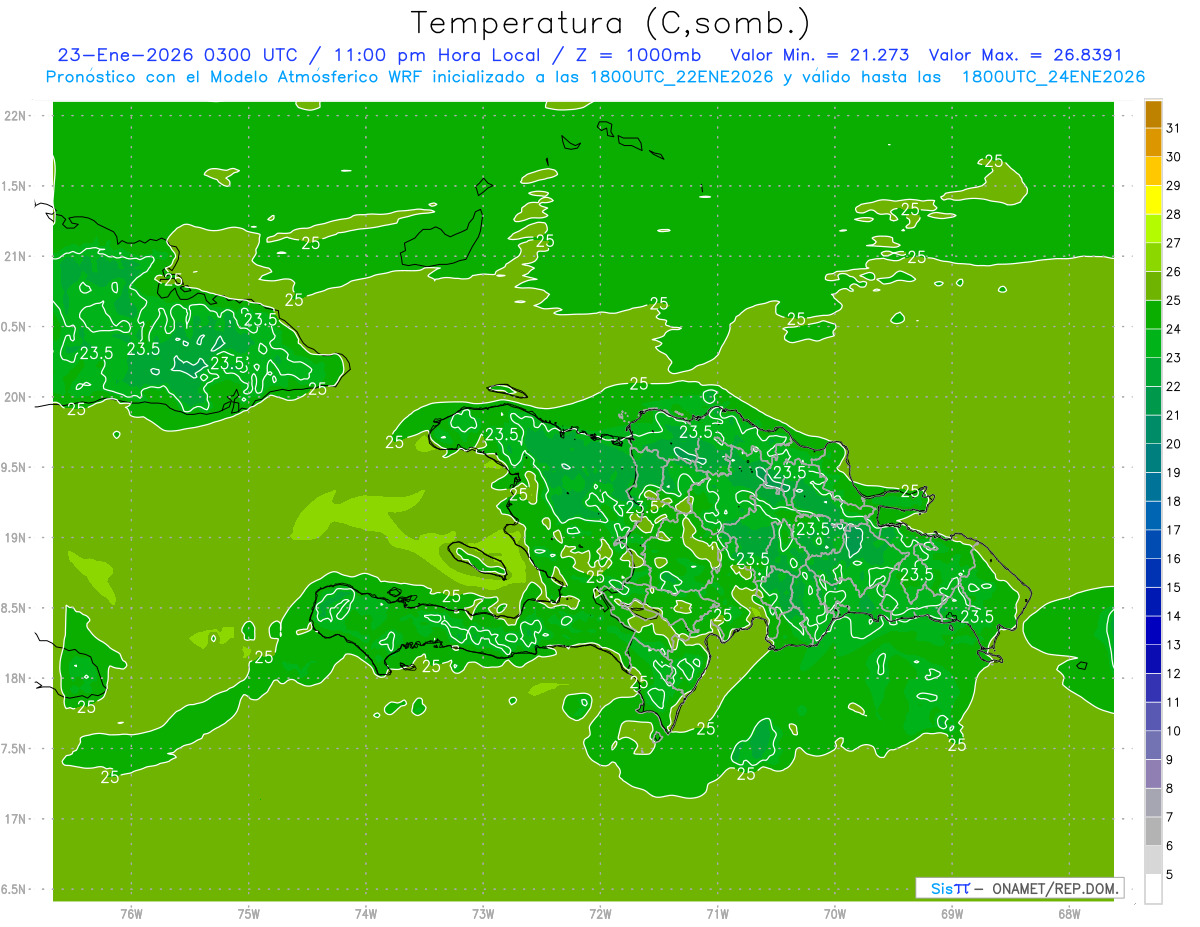Viewport: 1200px width, 927px height.
Task: Click the blue swatch between 16 and 17
Action: click(x=1153, y=545)
